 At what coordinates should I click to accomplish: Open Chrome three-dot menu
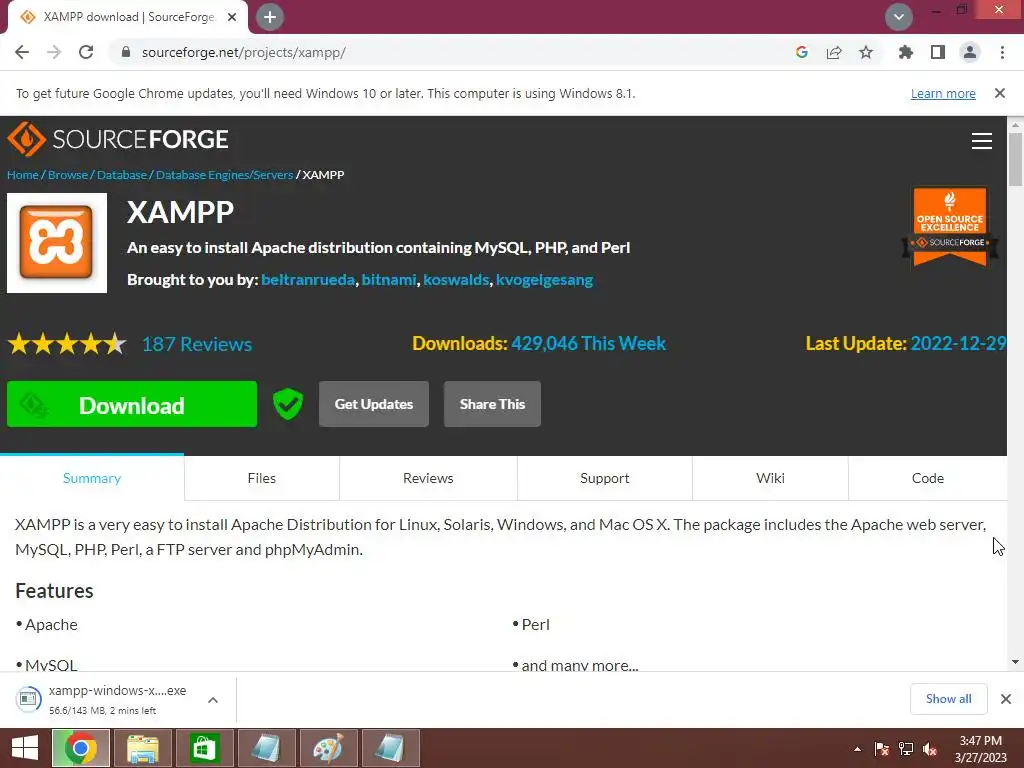coord(1002,52)
